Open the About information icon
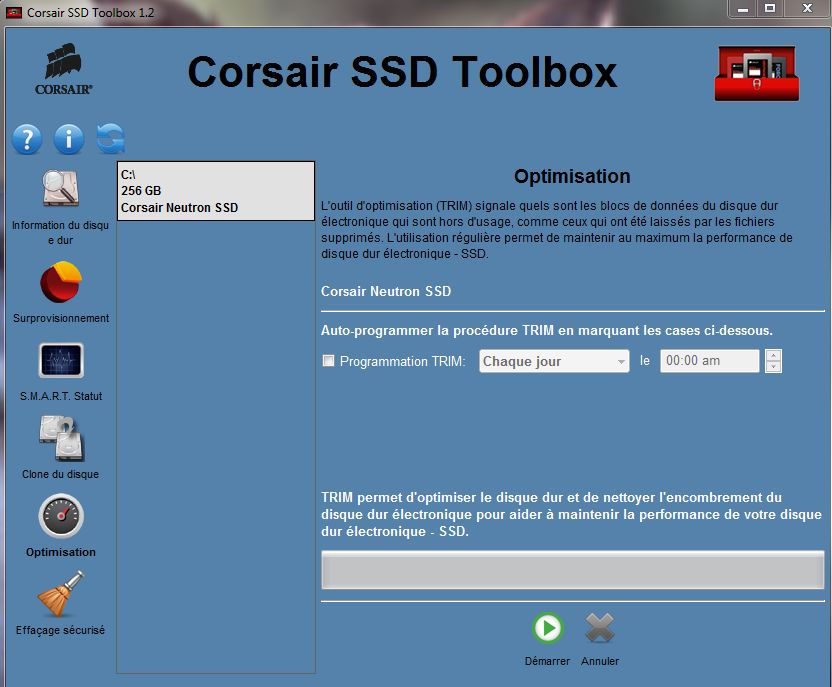832x687 pixels. pos(69,140)
